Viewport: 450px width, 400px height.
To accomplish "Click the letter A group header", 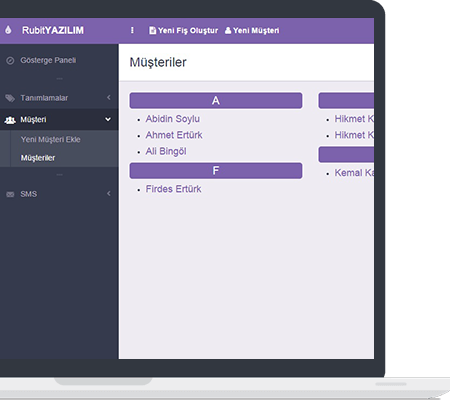I will coord(216,101).
